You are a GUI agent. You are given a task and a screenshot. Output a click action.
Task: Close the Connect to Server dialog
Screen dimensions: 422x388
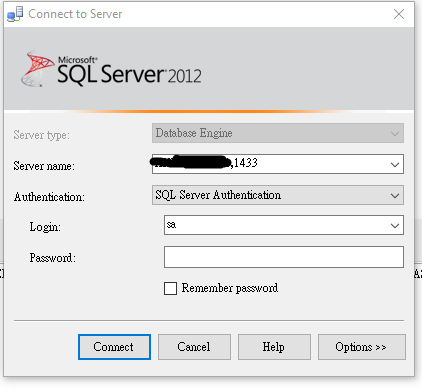(399, 14)
